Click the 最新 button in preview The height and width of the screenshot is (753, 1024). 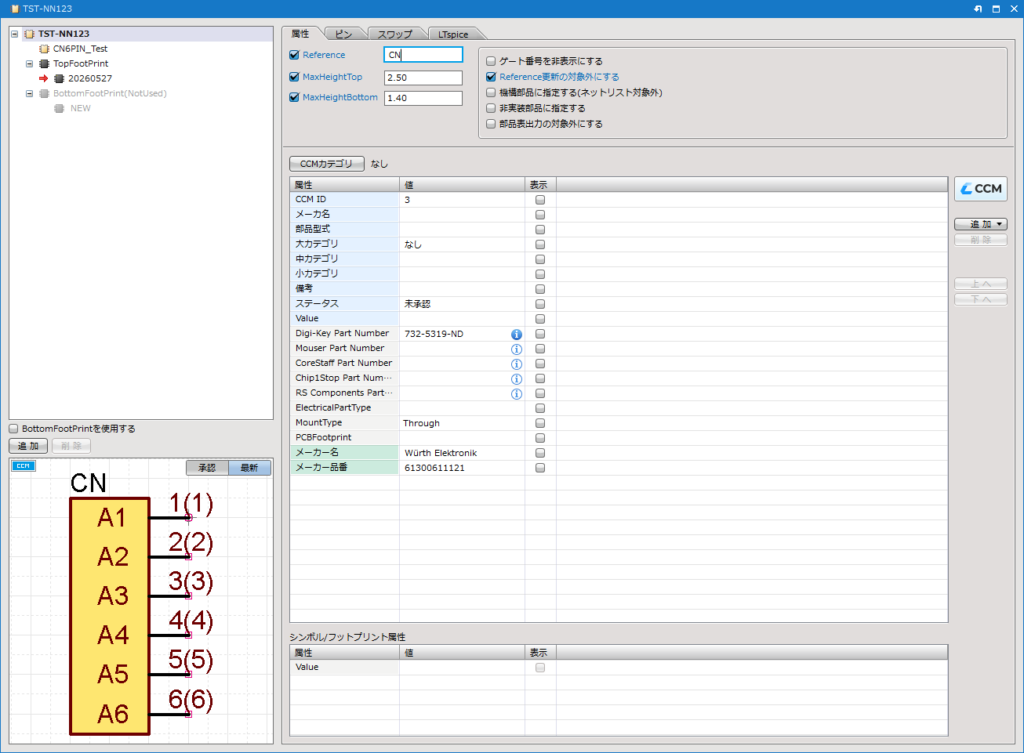click(249, 468)
